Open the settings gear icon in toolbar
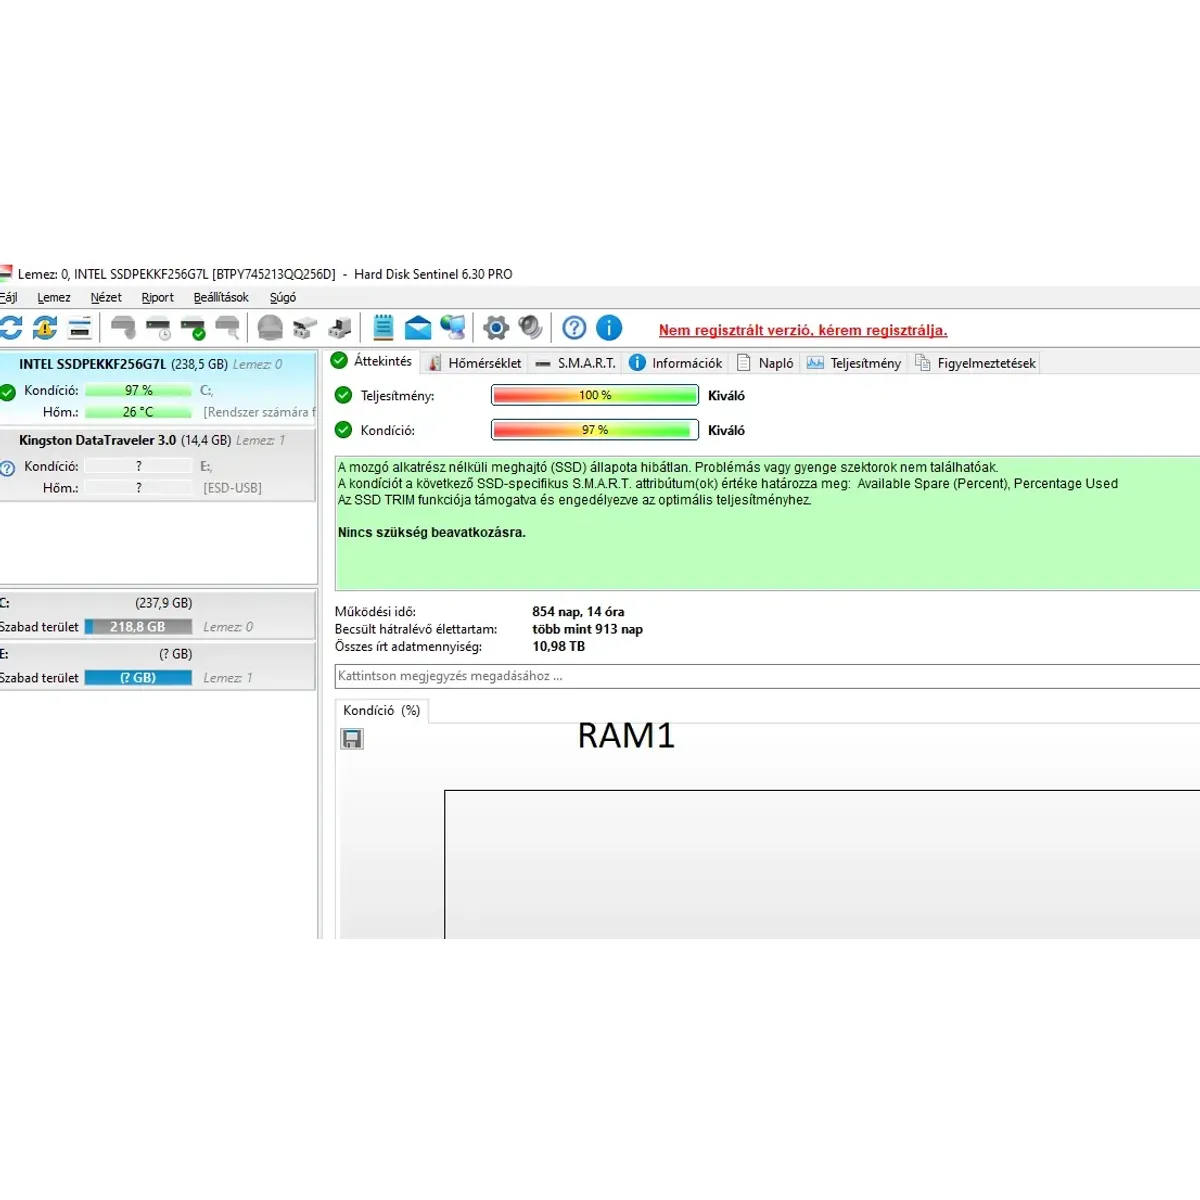The height and width of the screenshot is (1200, 1200). [496, 327]
